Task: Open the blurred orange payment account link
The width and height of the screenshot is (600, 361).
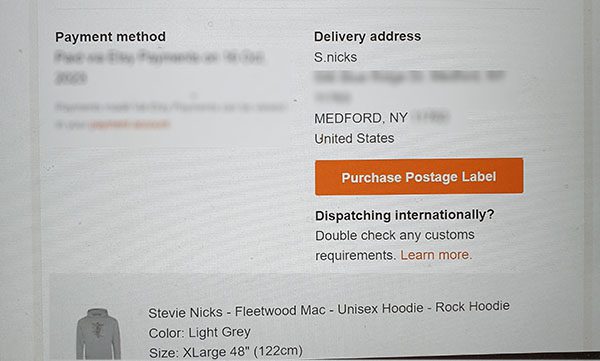Action: click(x=129, y=124)
